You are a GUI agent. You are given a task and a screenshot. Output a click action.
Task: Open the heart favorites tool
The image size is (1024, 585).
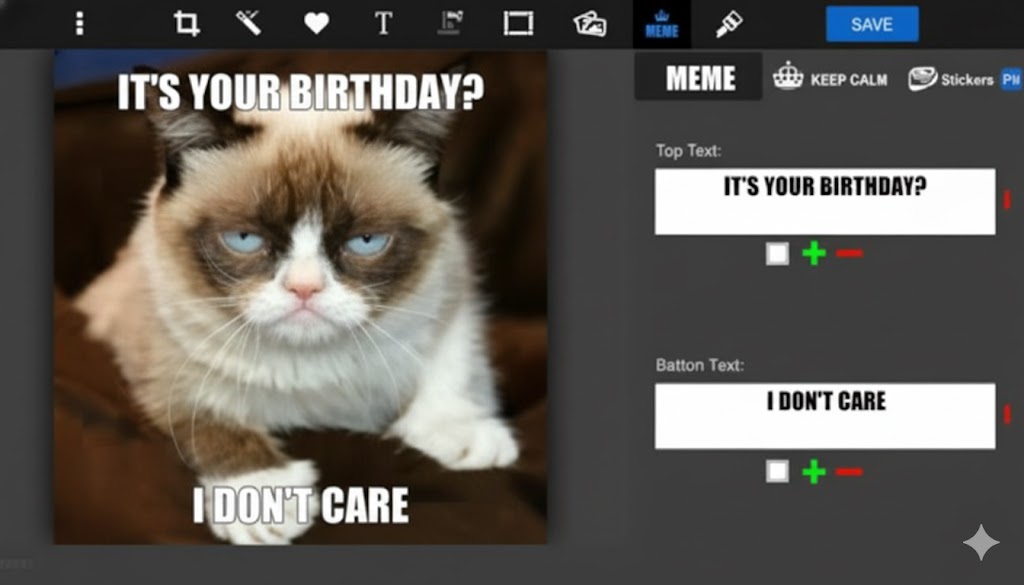point(316,24)
